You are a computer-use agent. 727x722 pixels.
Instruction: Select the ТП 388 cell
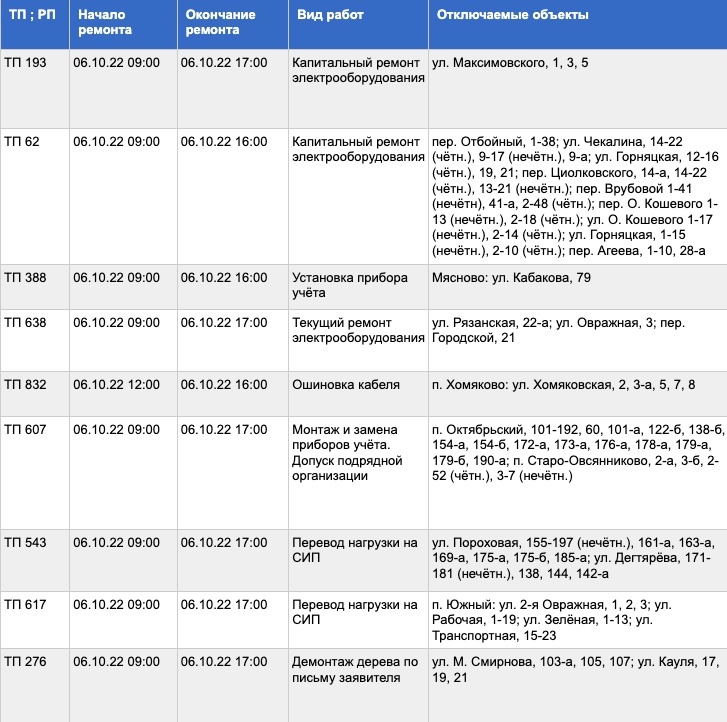click(x=26, y=278)
